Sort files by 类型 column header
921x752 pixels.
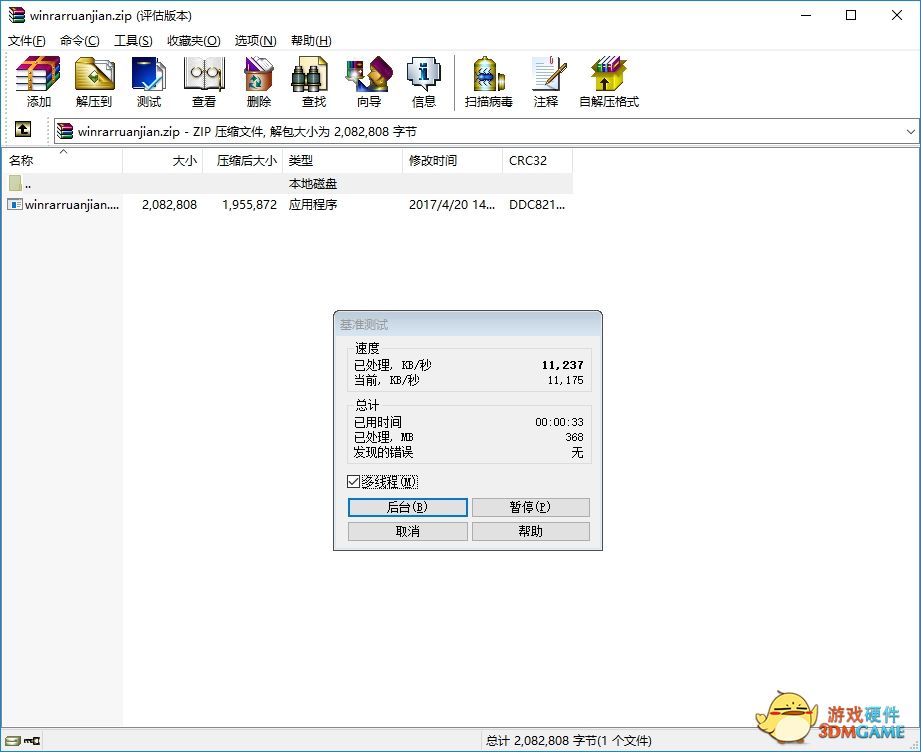pyautogui.click(x=342, y=160)
